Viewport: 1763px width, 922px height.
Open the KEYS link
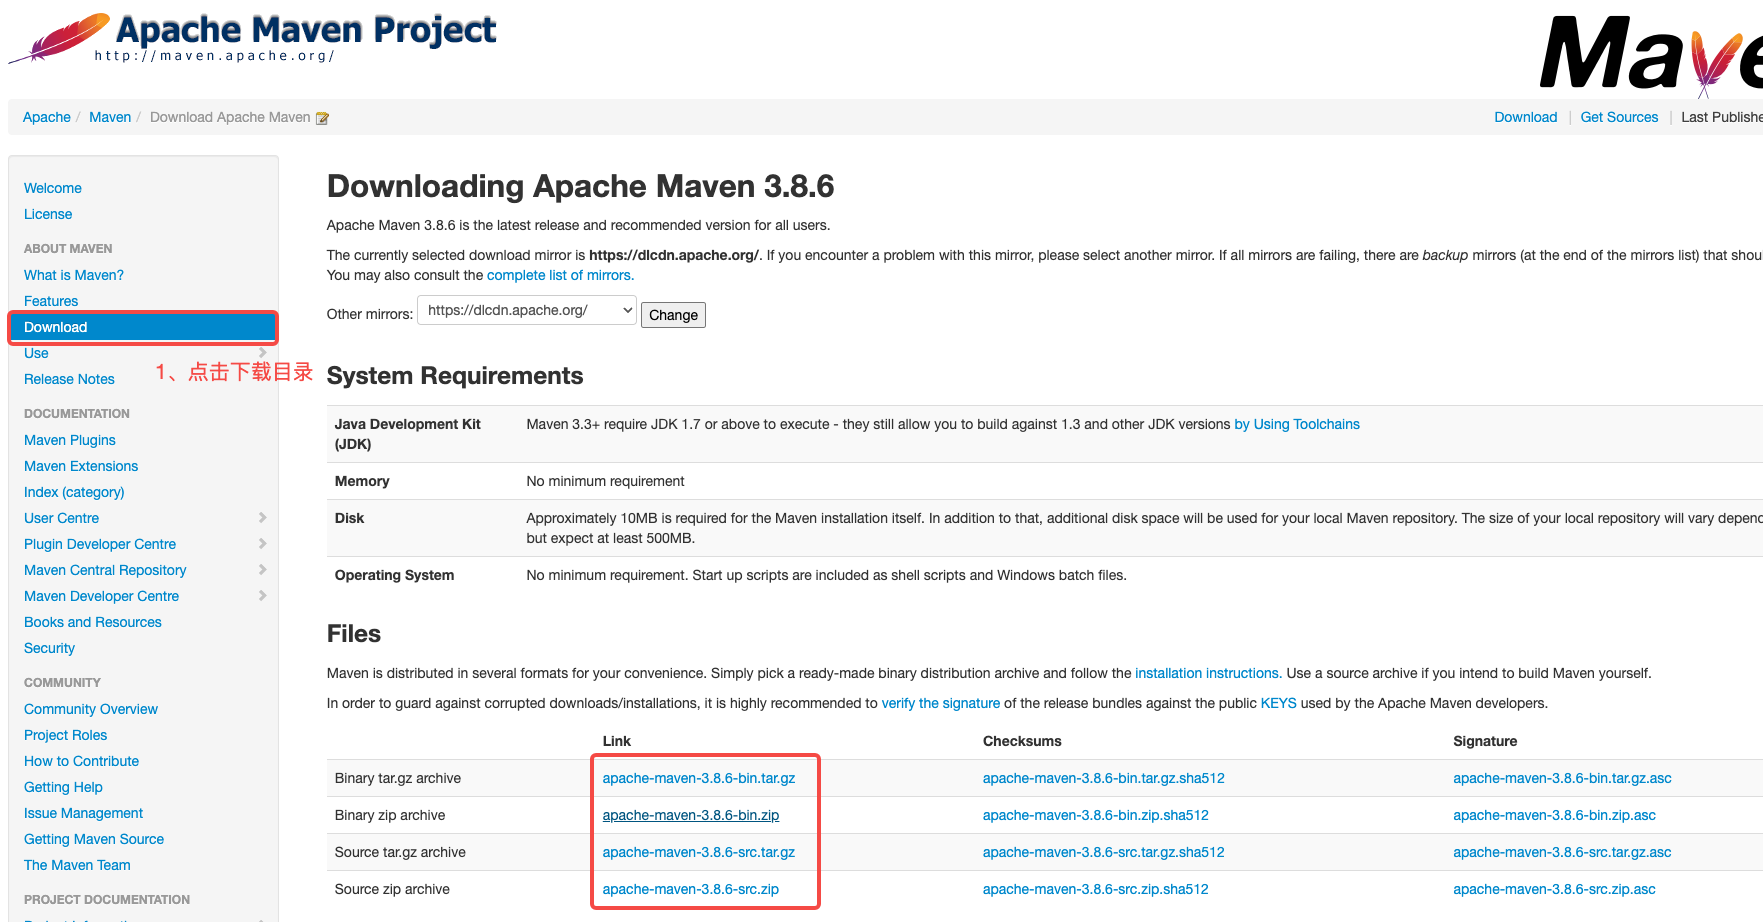tap(1278, 703)
